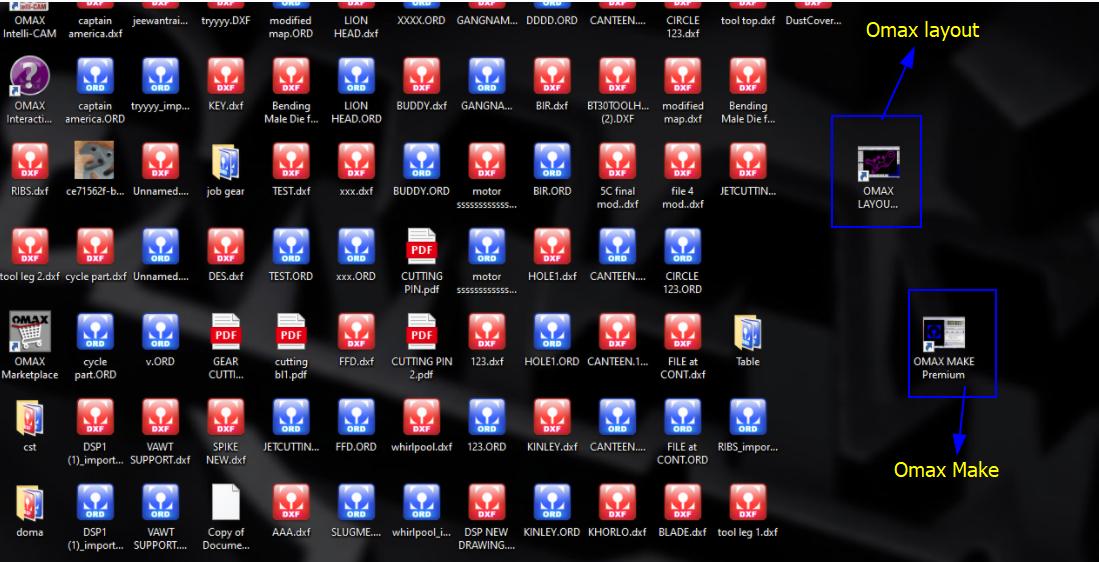Click the whirlpool.dxf file icon
The height and width of the screenshot is (562, 1099).
421,417
